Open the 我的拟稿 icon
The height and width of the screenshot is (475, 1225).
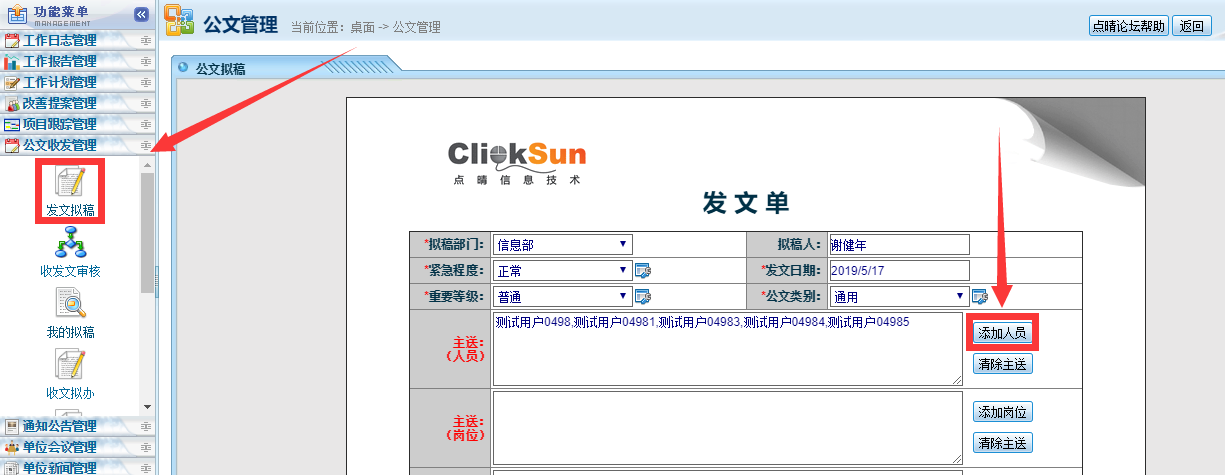[70, 304]
